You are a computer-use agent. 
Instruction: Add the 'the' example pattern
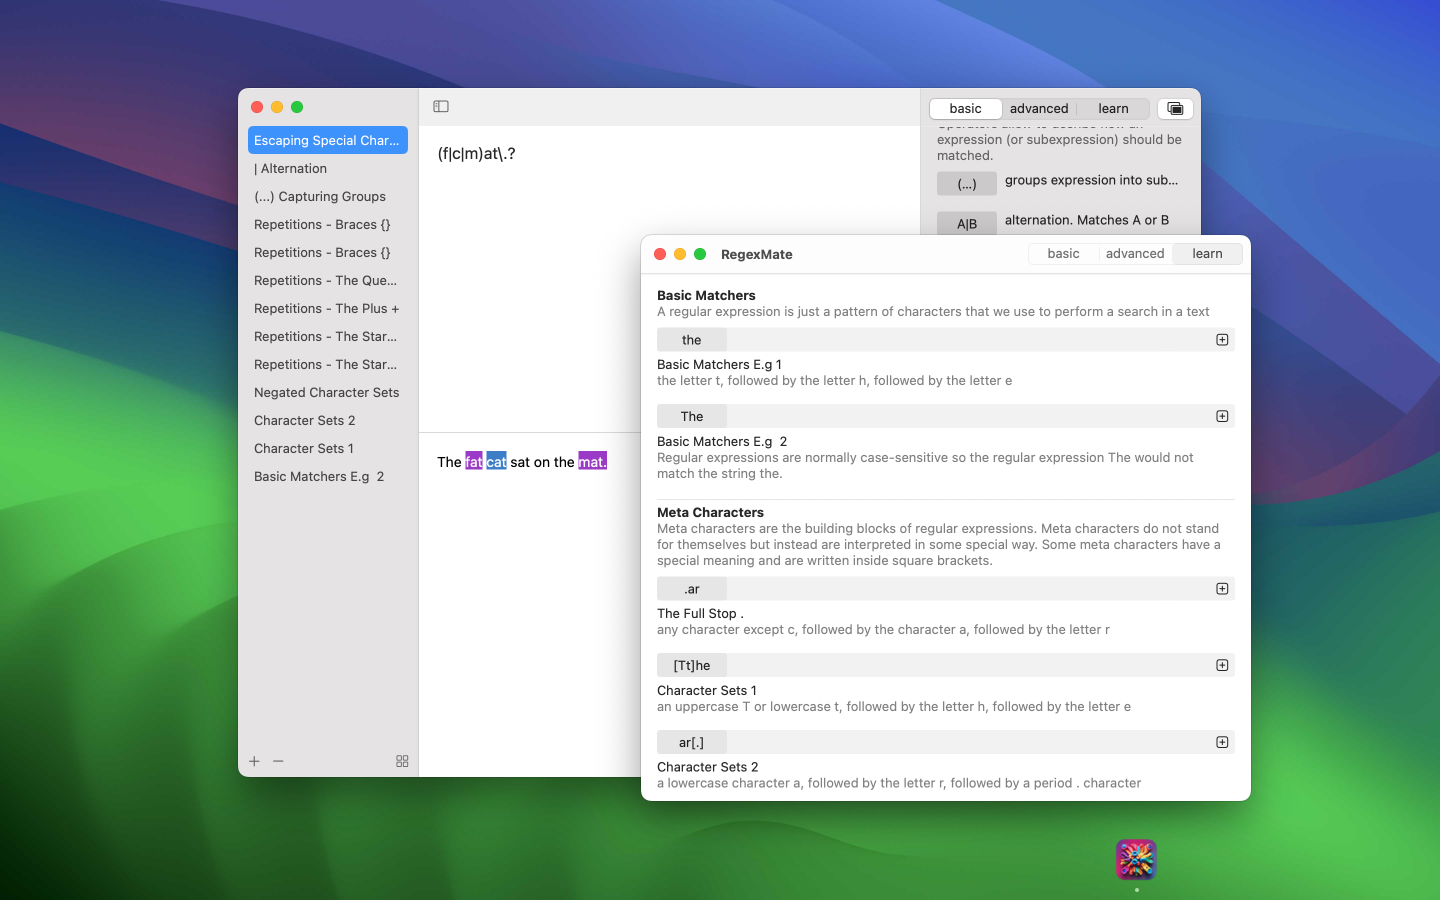[1222, 340]
